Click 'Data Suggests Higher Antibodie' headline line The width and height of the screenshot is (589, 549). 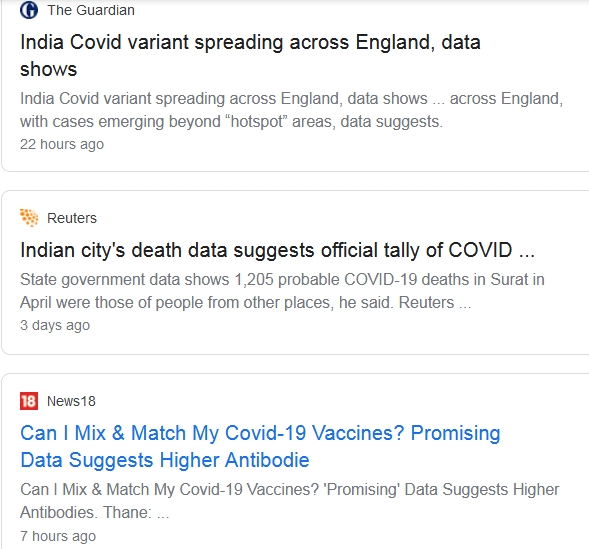[x=165, y=460]
